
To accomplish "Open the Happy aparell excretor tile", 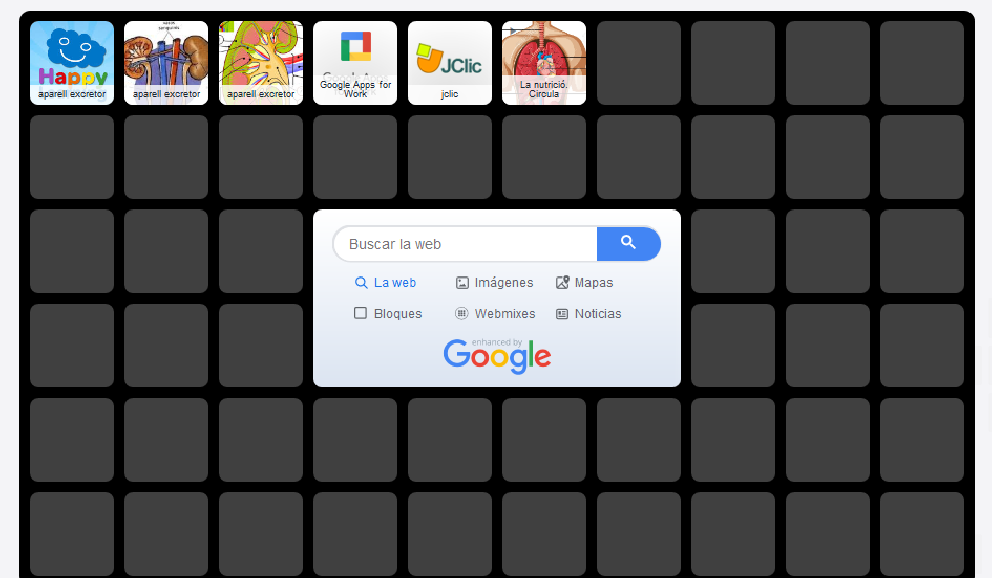I will tap(71, 63).
